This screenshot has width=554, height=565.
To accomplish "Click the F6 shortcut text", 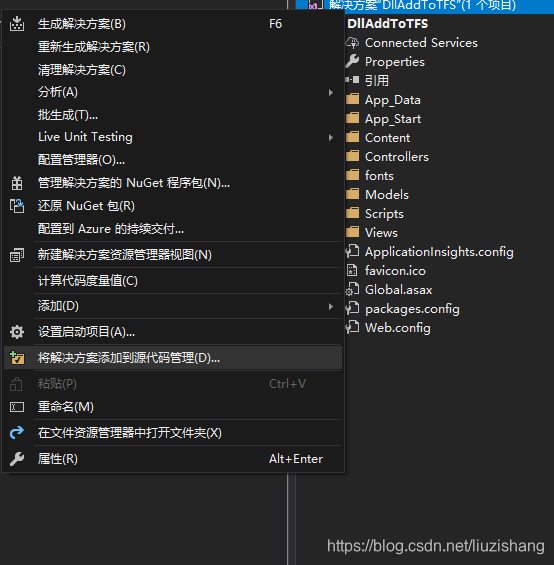I will 275,24.
